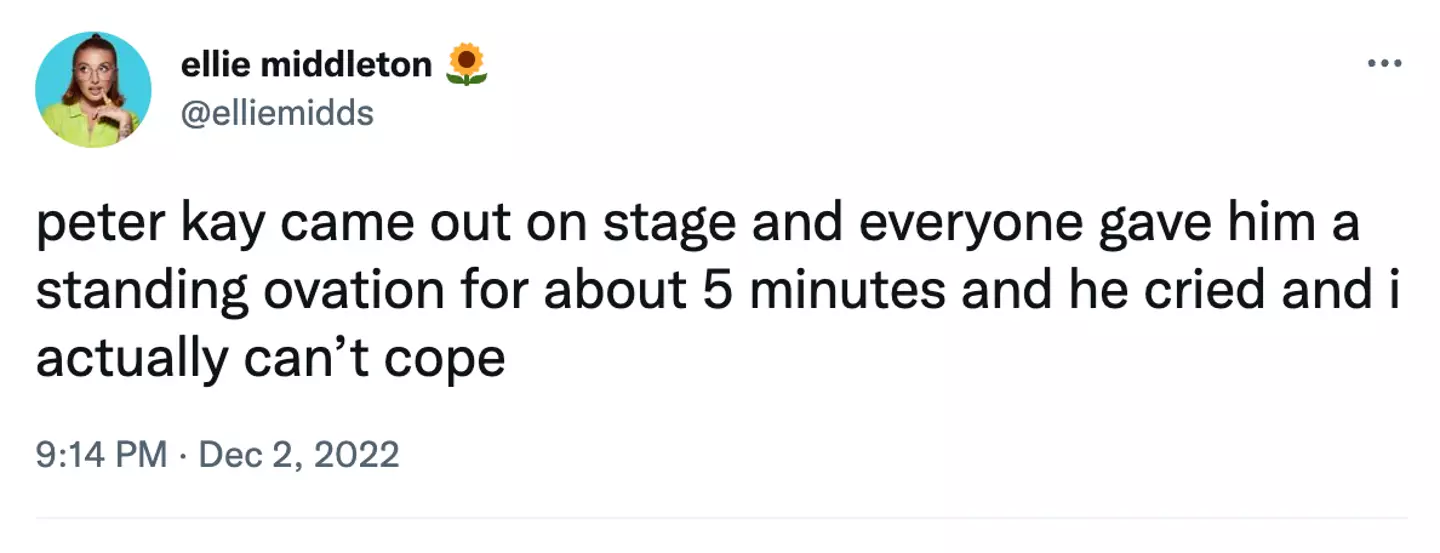1440x553 pixels.
Task: Click the words "peter kay" in tweet
Action: point(148,226)
